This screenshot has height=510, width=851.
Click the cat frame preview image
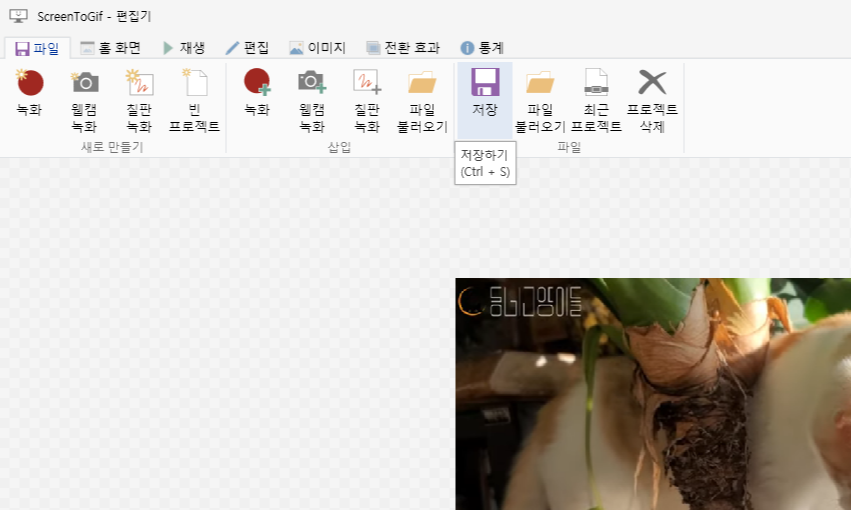(653, 394)
